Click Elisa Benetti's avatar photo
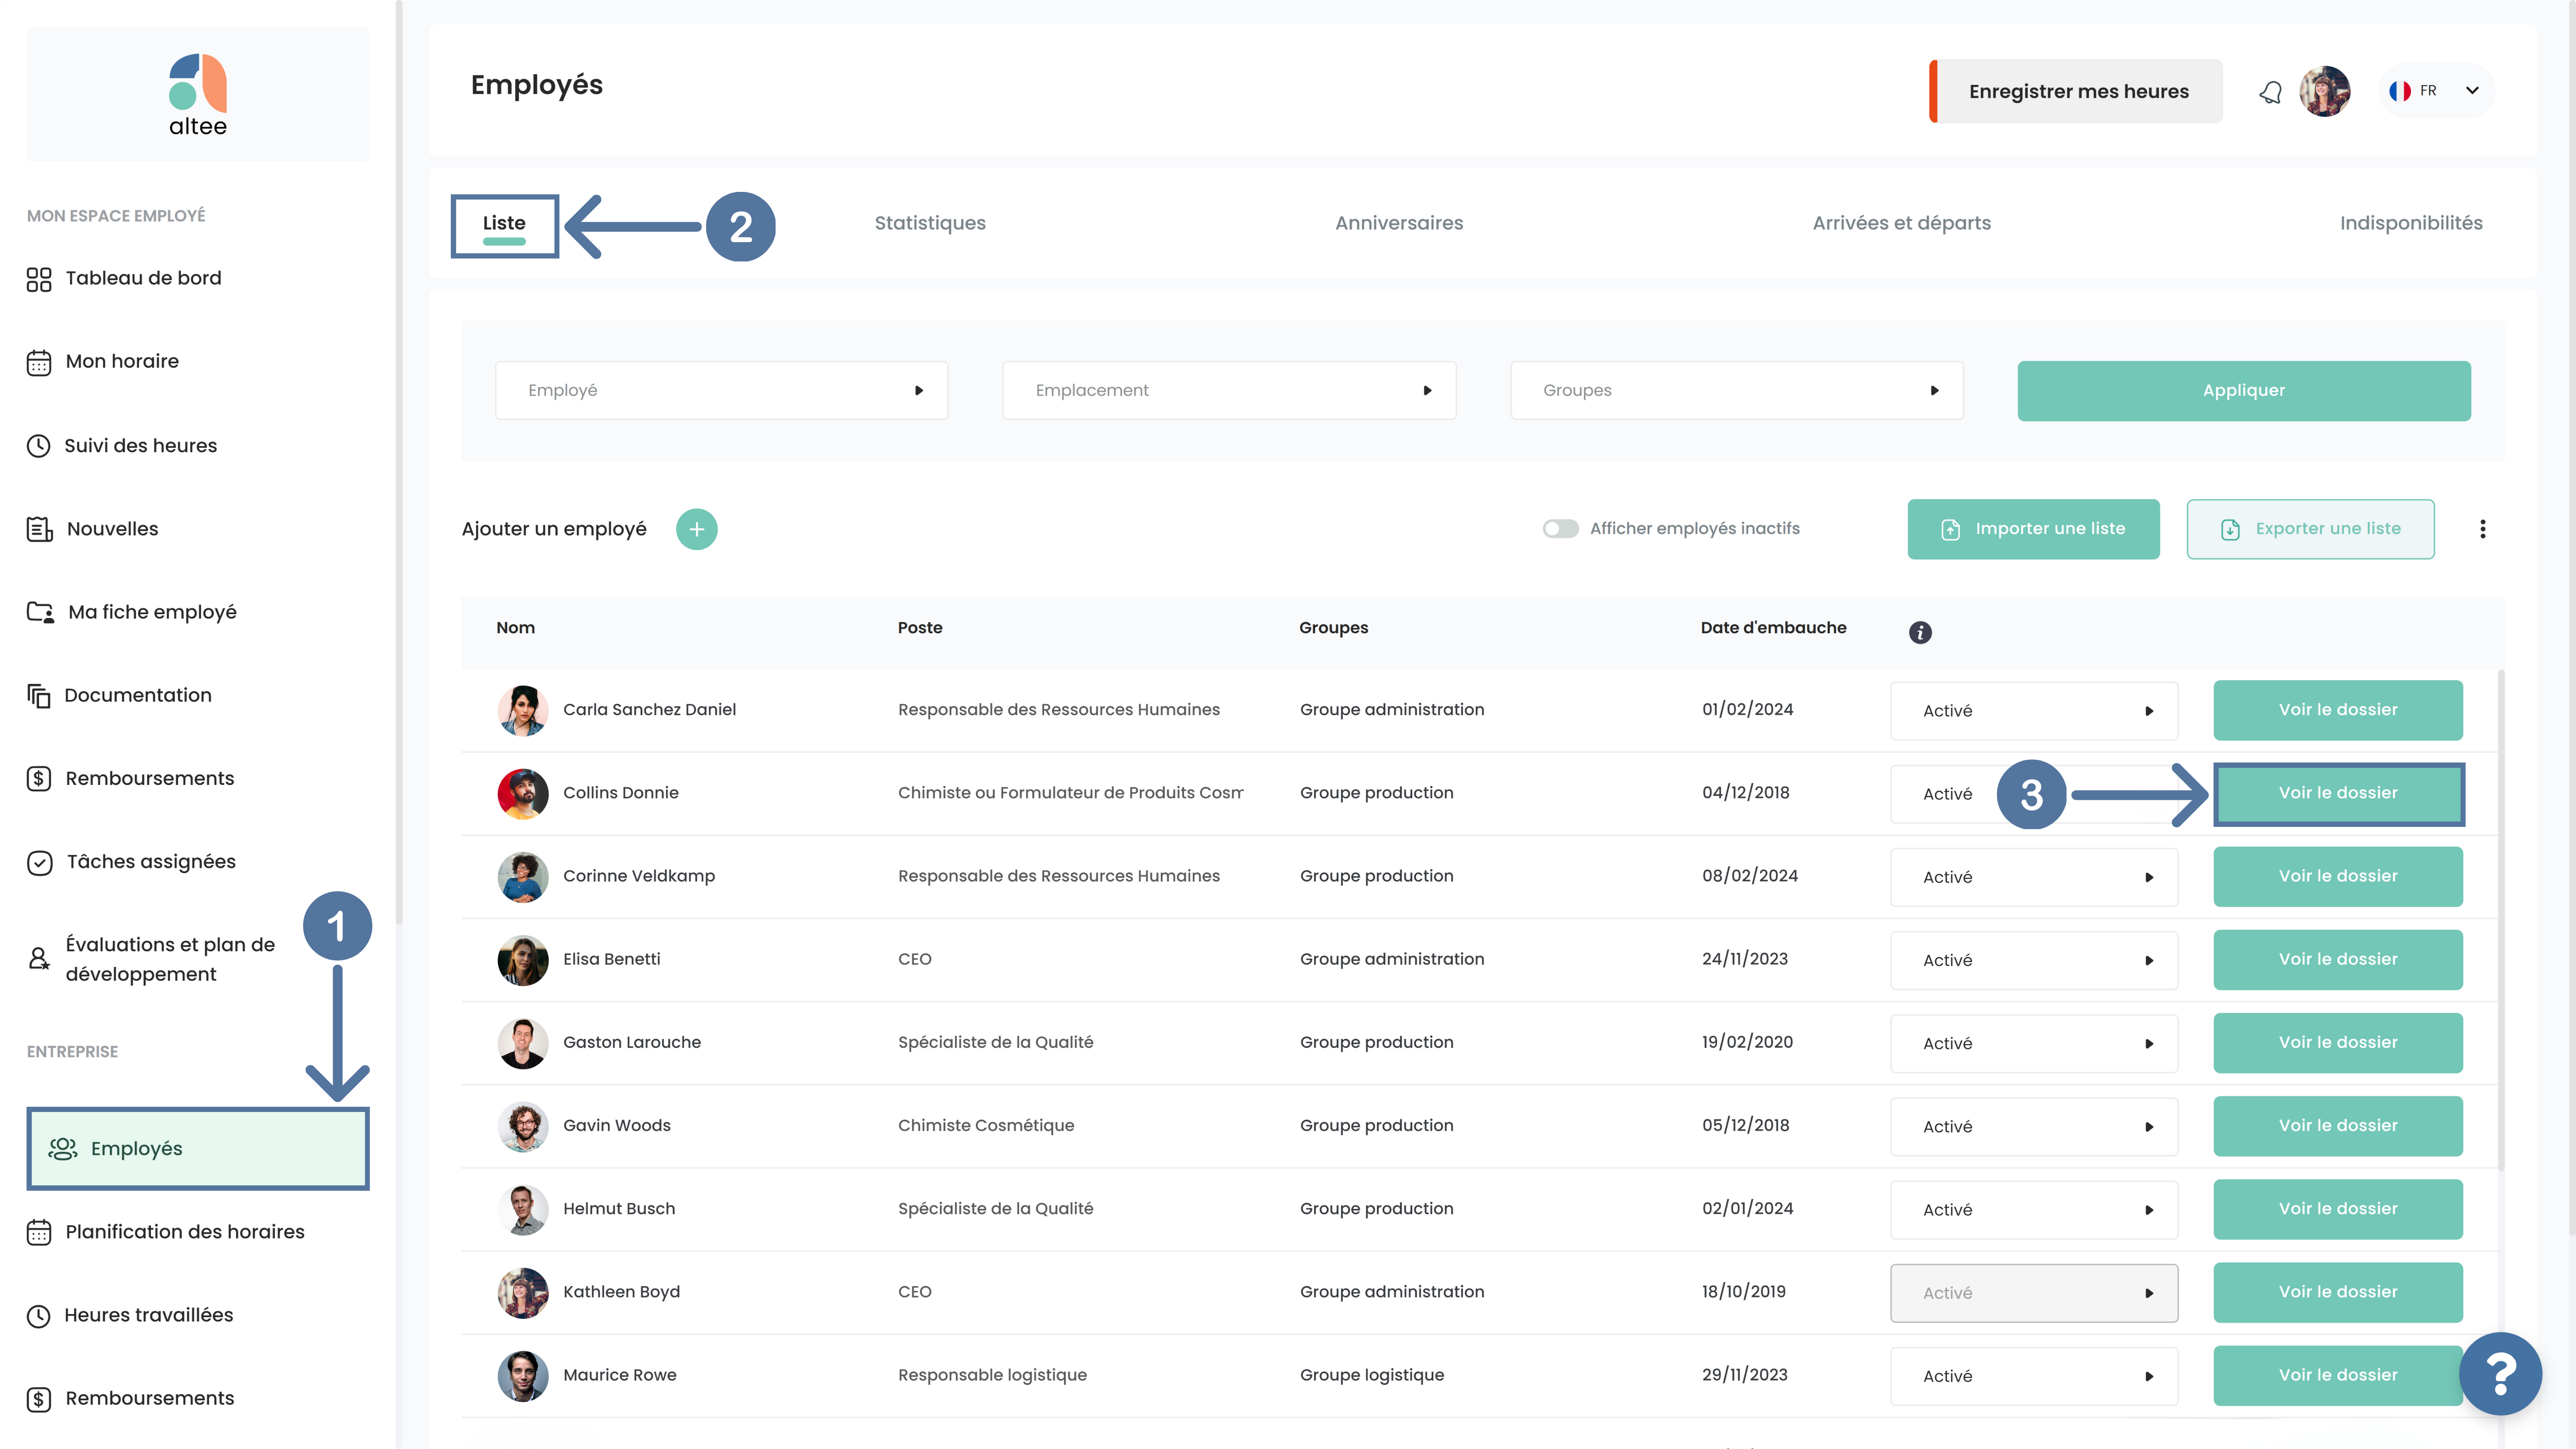This screenshot has width=2576, height=1449. click(x=523, y=960)
